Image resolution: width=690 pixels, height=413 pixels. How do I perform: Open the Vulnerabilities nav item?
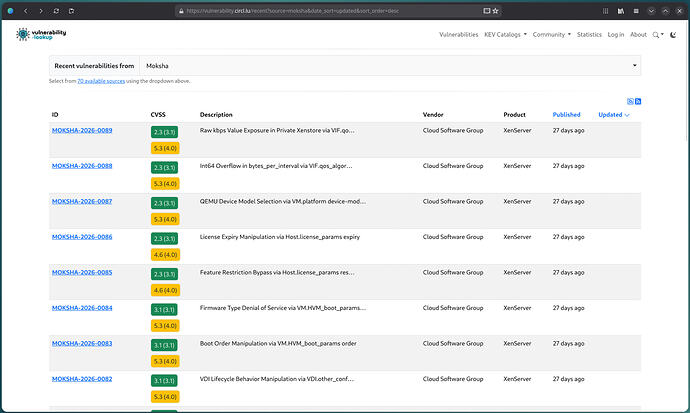[x=459, y=34]
